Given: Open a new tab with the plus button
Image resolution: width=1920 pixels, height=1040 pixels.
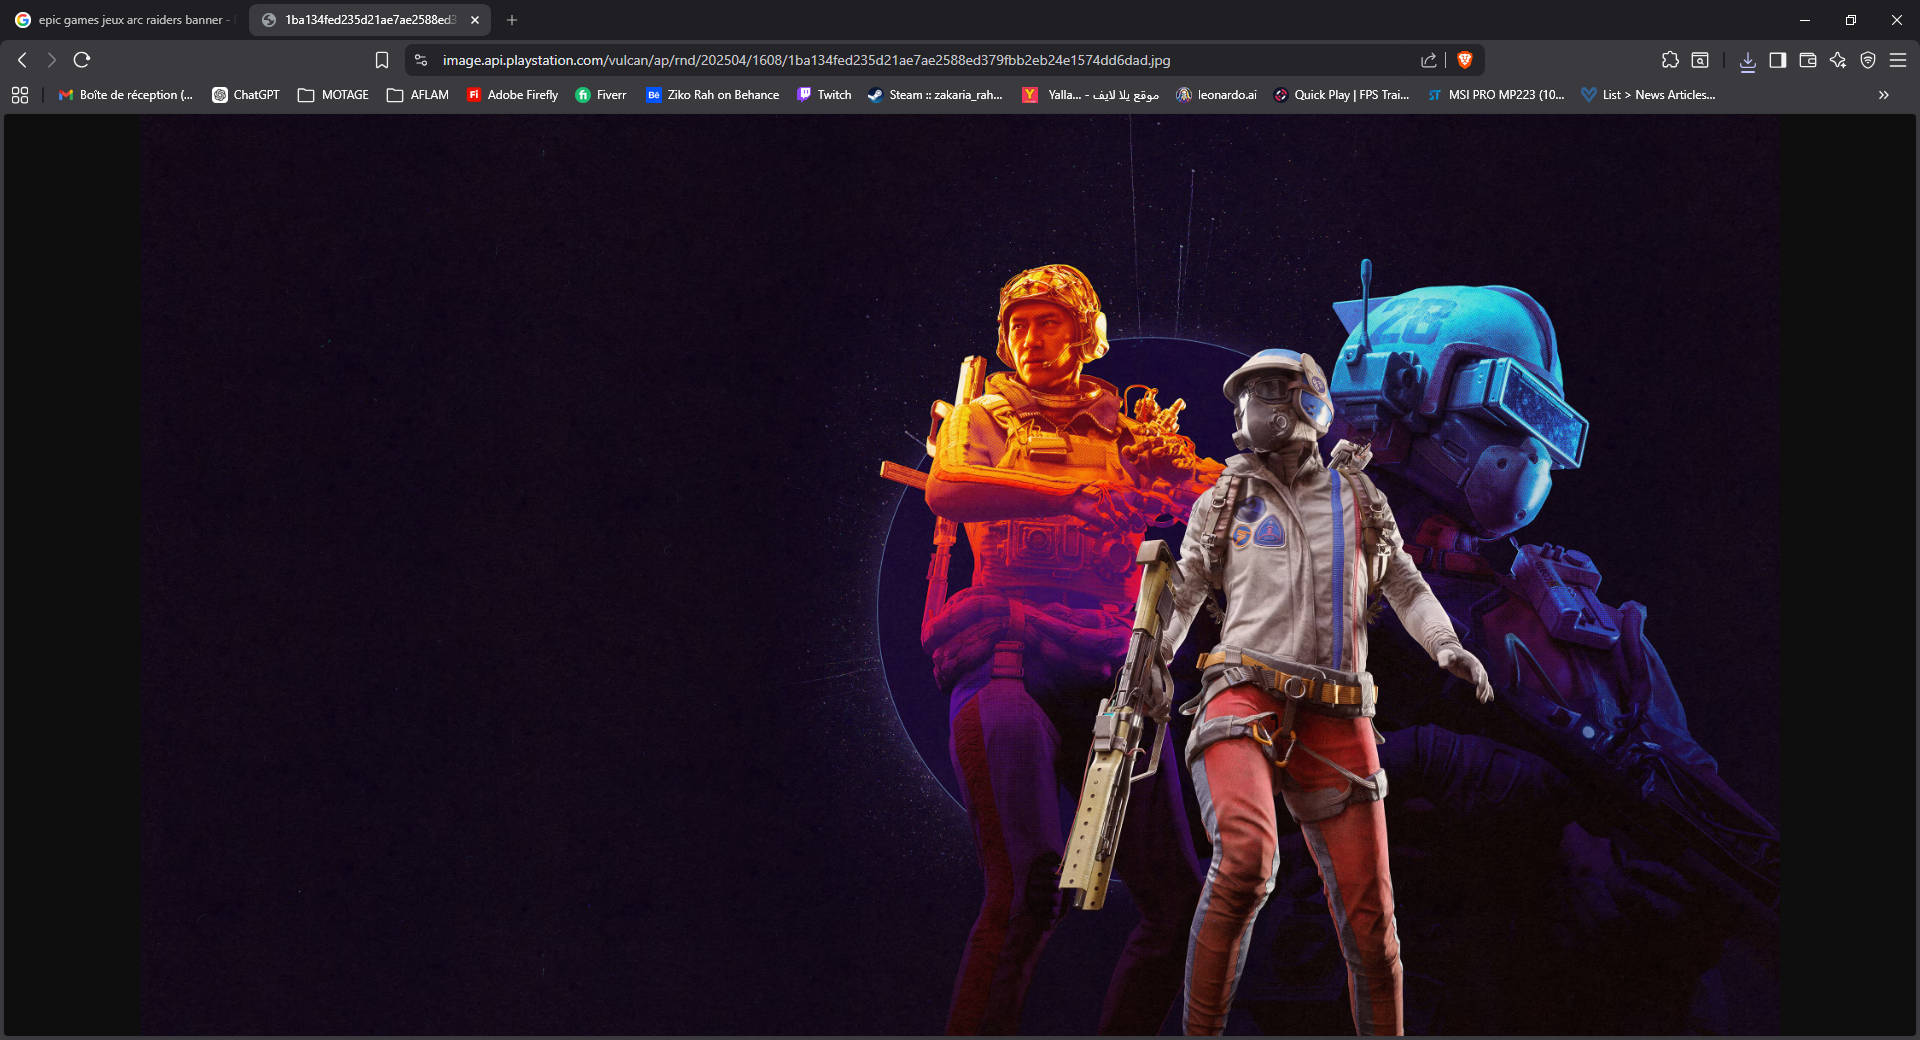Looking at the screenshot, I should [512, 20].
